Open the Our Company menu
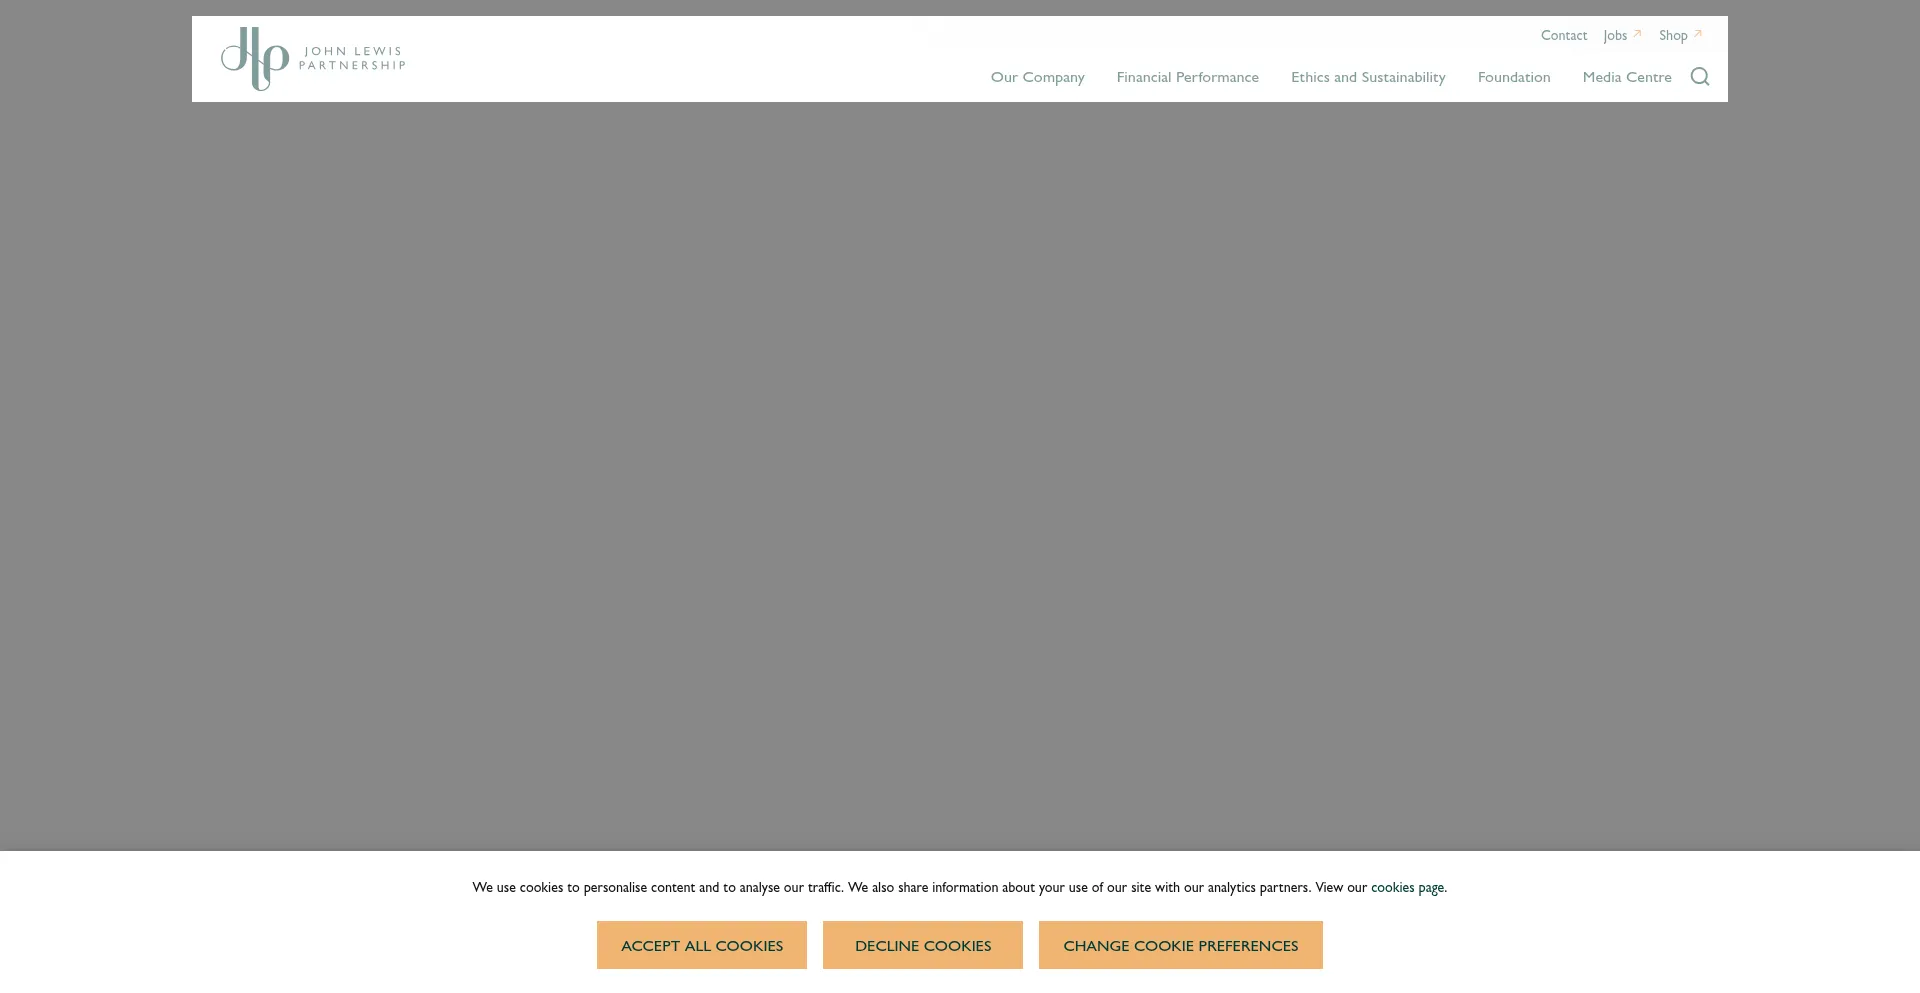1920x993 pixels. tap(1037, 77)
